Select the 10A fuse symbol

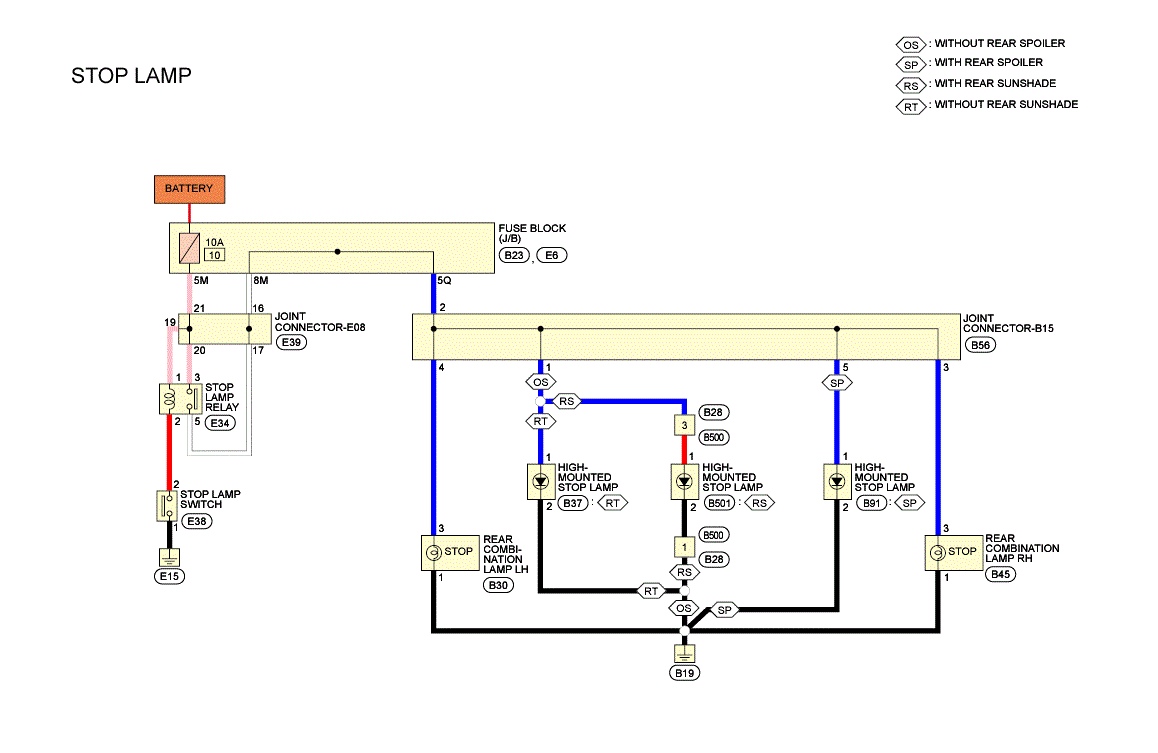click(x=190, y=248)
